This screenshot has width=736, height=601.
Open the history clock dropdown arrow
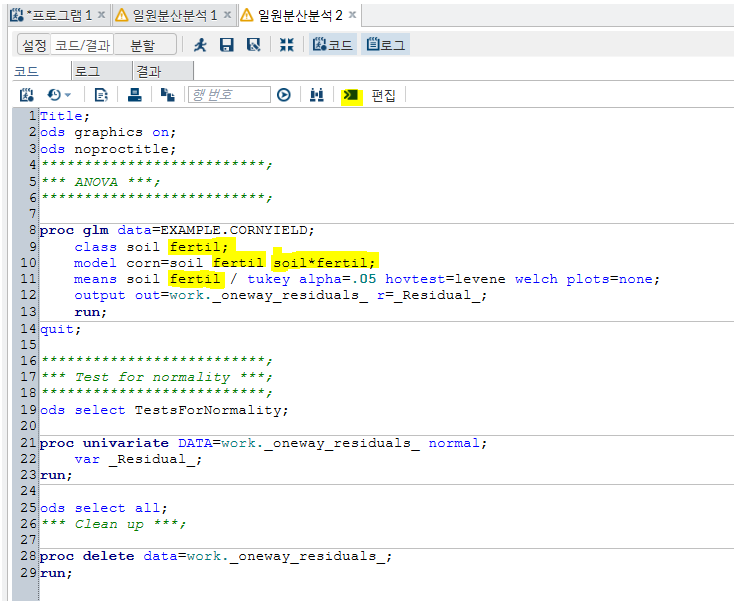pyautogui.click(x=68, y=95)
